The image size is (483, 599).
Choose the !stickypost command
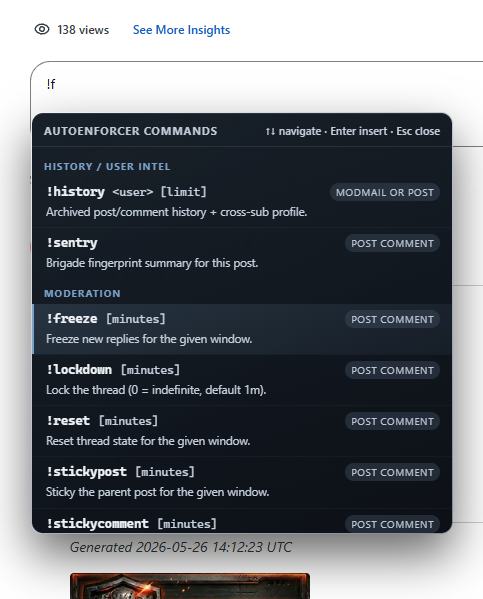(242, 482)
